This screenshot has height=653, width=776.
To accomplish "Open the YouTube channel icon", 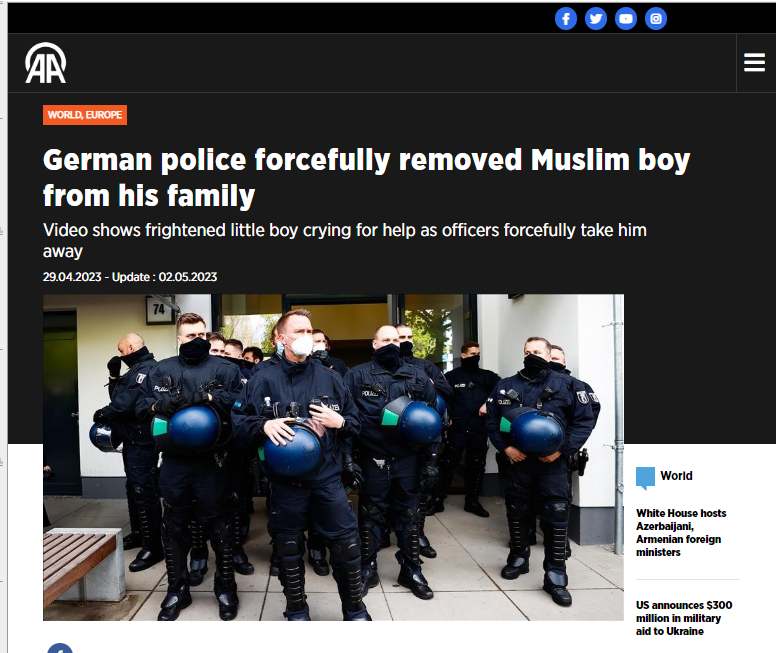I will tap(626, 19).
